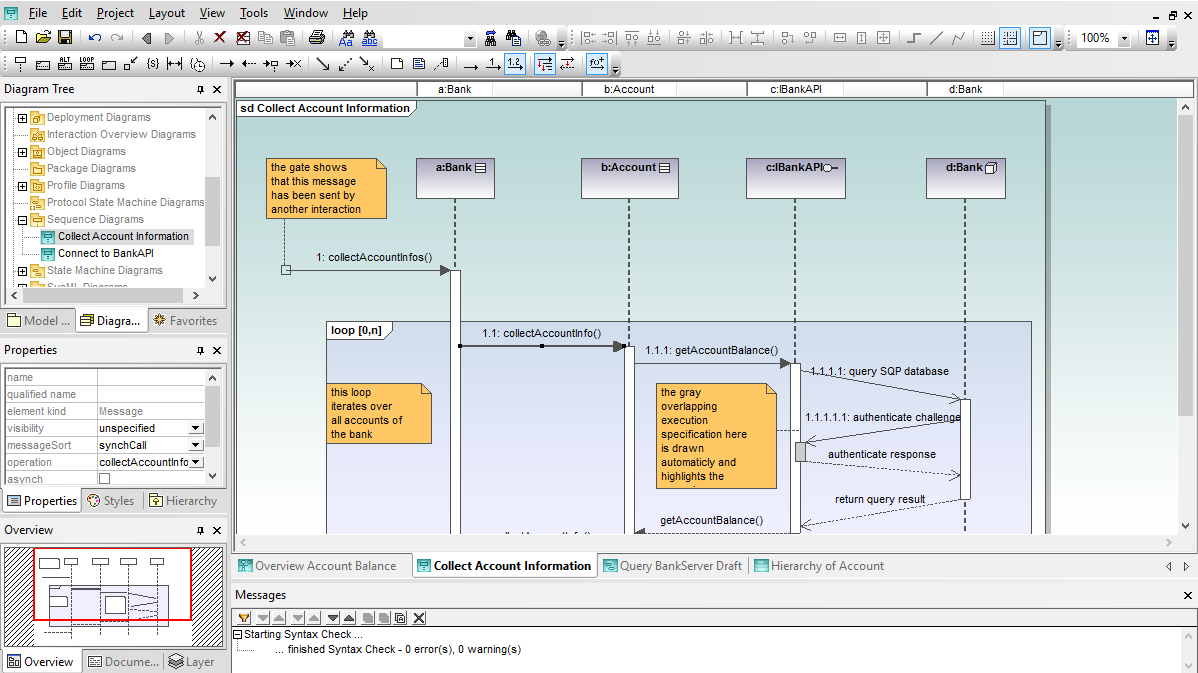
Task: Open the Project menu
Action: 115,13
